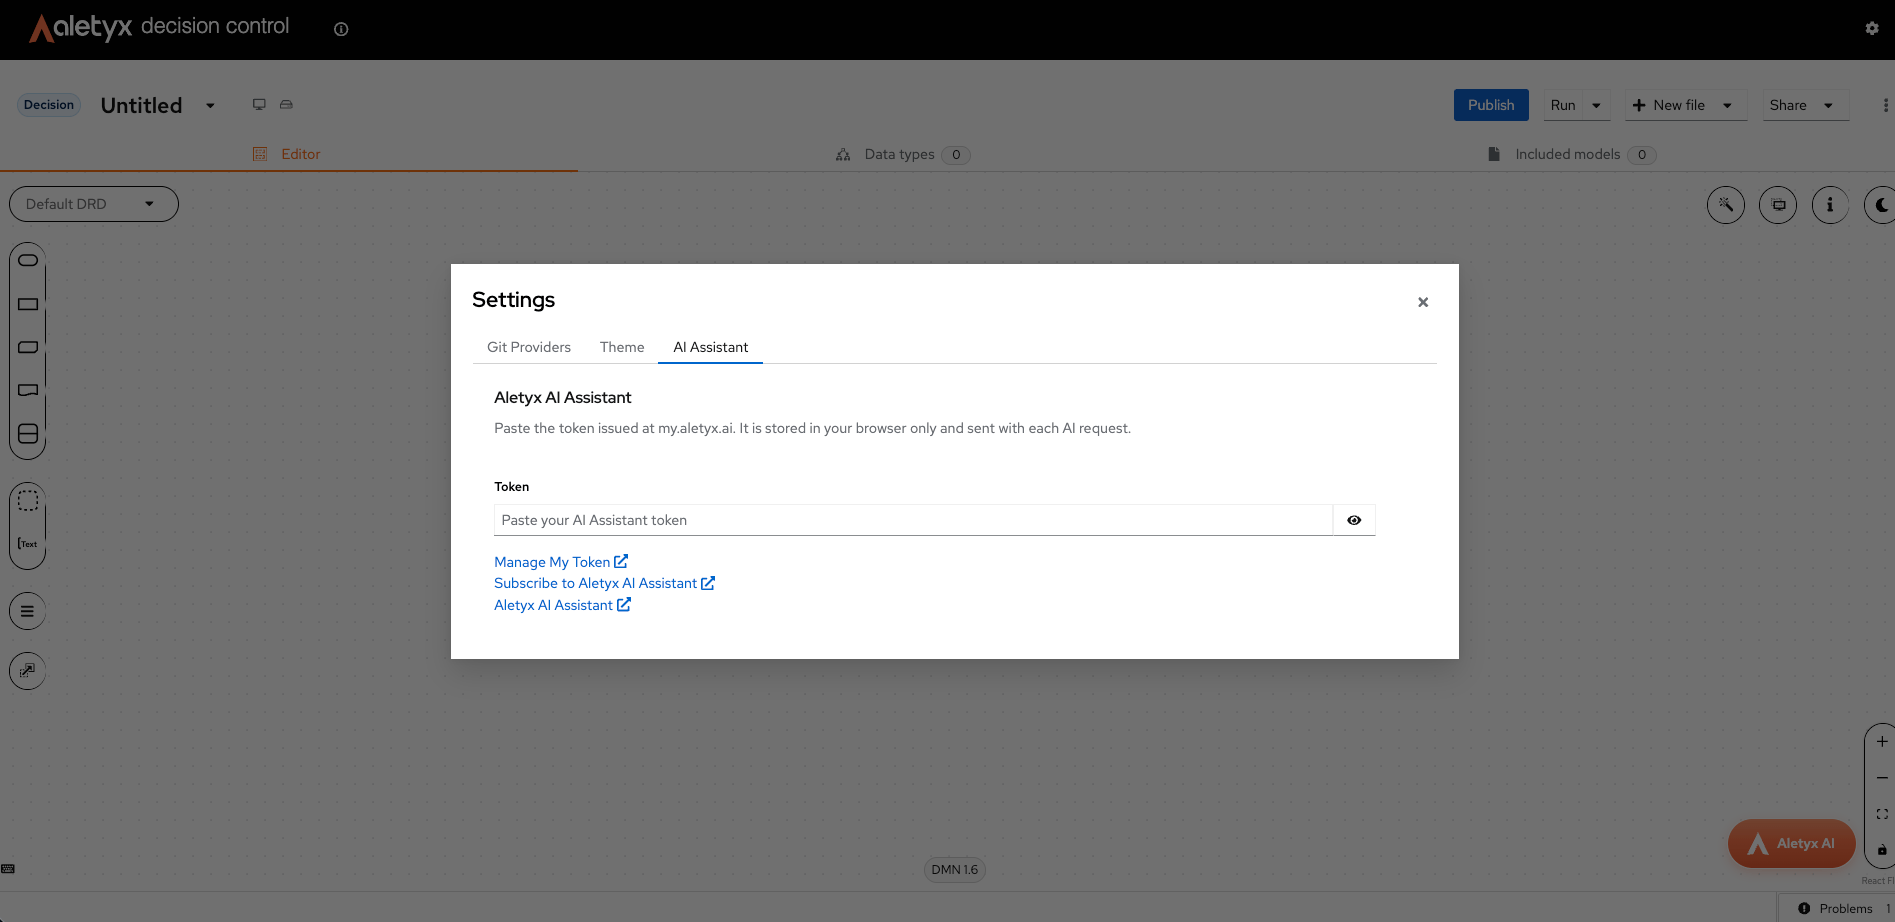Open the settings gear icon in header

click(1872, 29)
